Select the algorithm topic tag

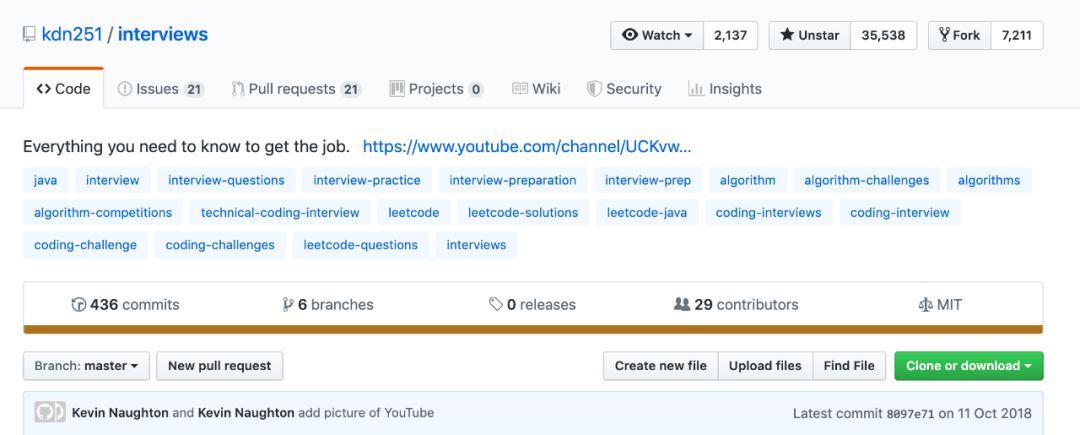click(748, 180)
